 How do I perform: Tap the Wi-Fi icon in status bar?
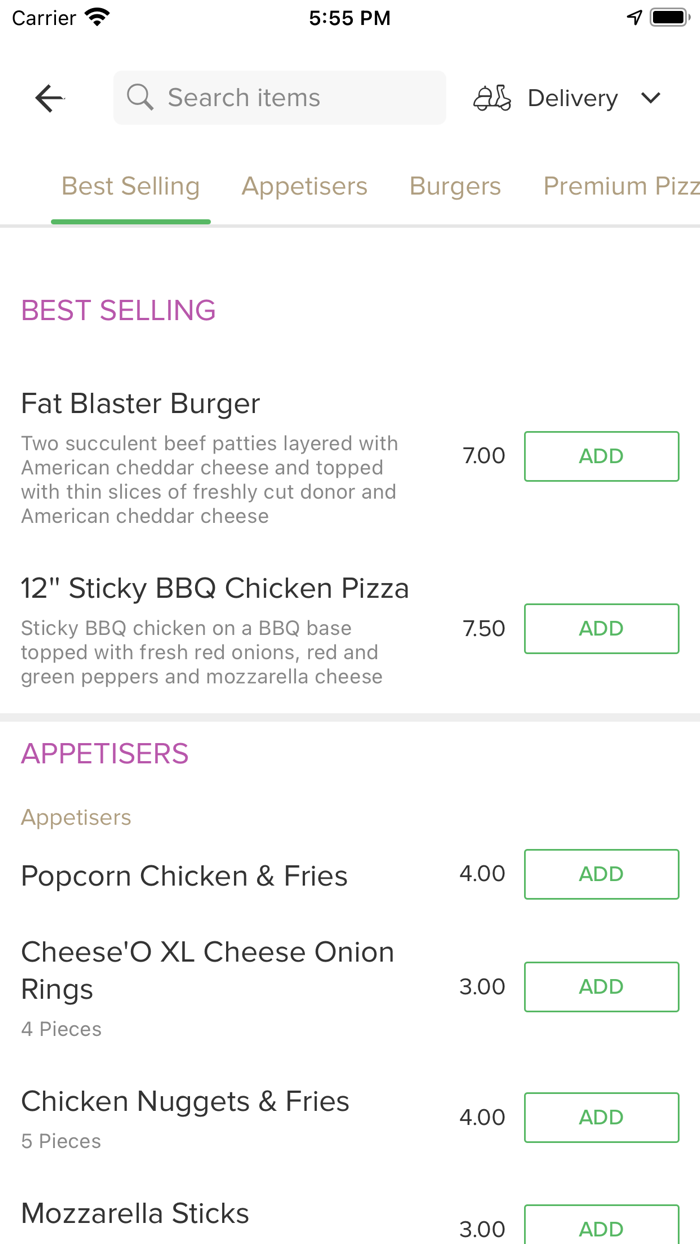(95, 16)
